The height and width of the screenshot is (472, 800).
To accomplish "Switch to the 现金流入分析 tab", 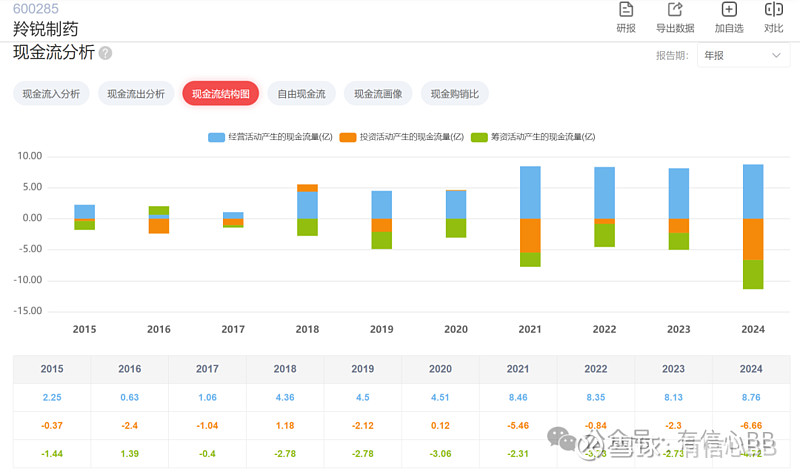I will pos(52,94).
